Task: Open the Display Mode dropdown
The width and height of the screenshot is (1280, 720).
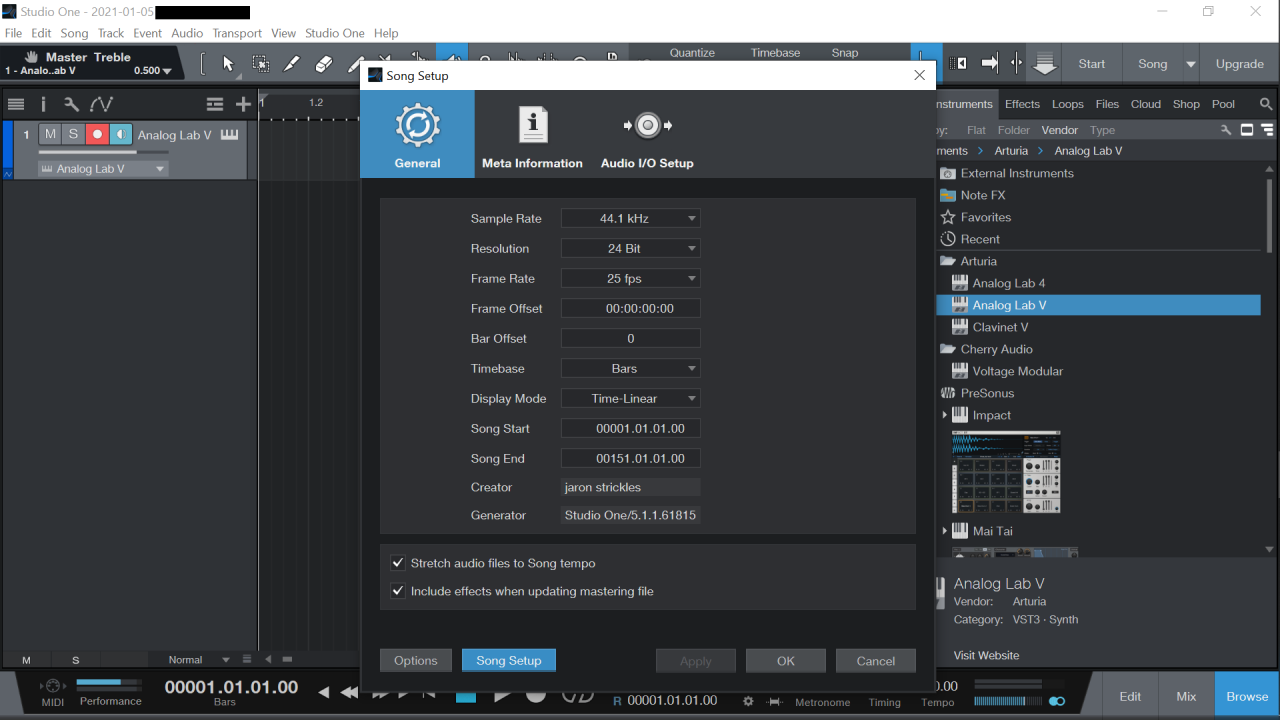Action: [630, 398]
